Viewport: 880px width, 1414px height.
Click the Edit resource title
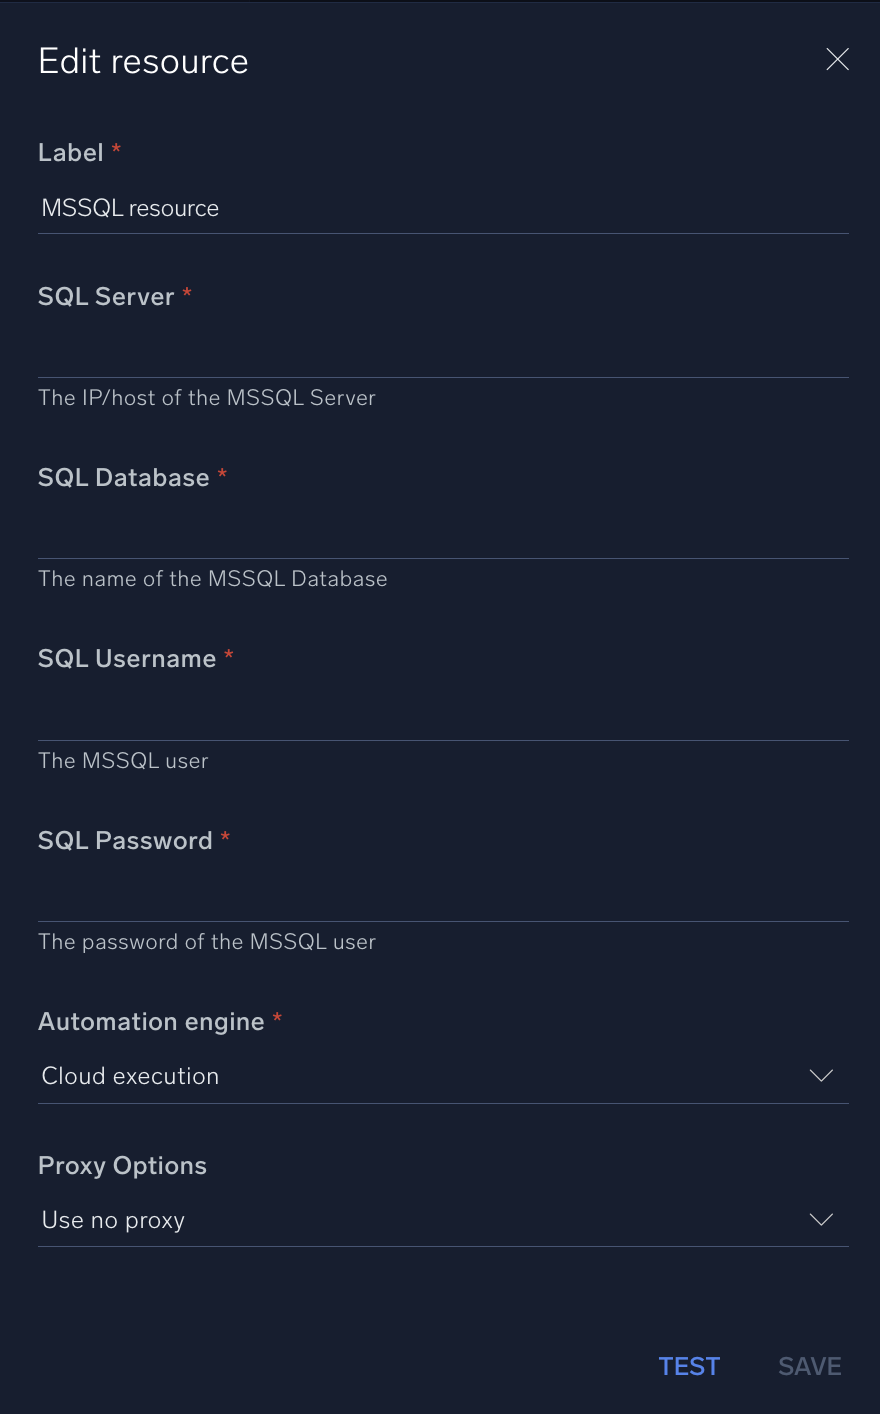(143, 61)
